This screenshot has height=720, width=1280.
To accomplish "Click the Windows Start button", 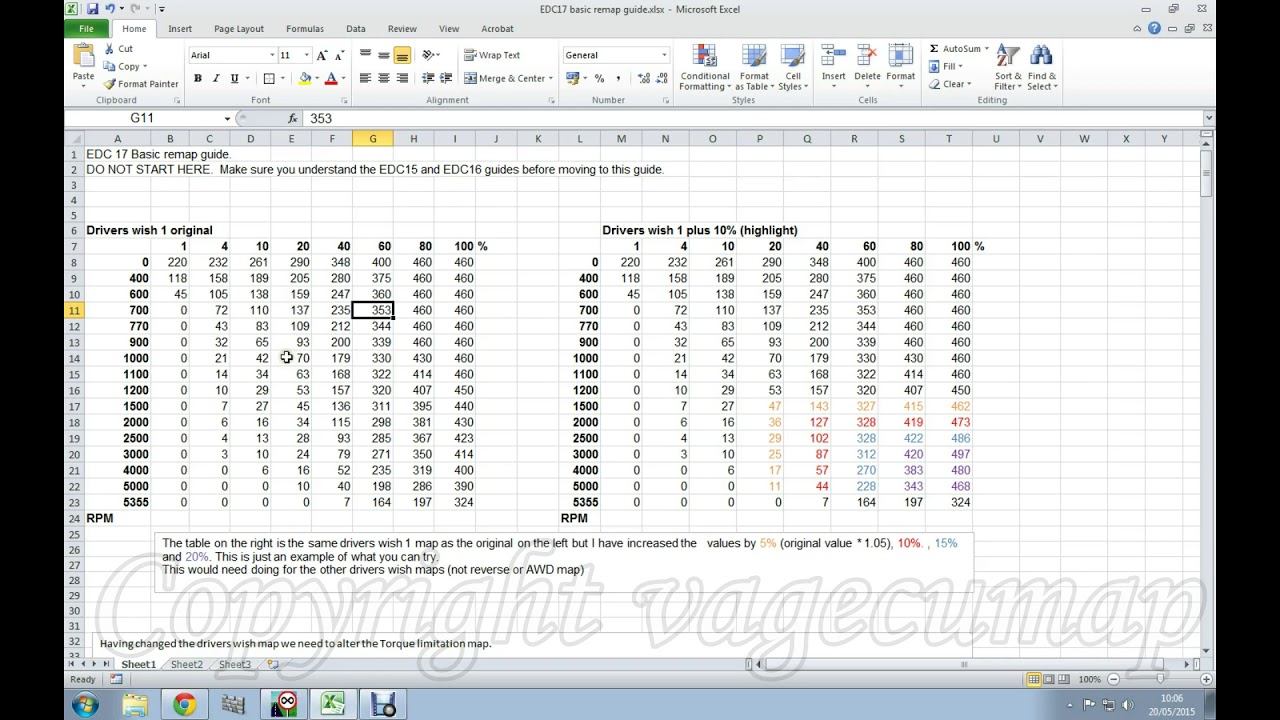I will (x=85, y=705).
